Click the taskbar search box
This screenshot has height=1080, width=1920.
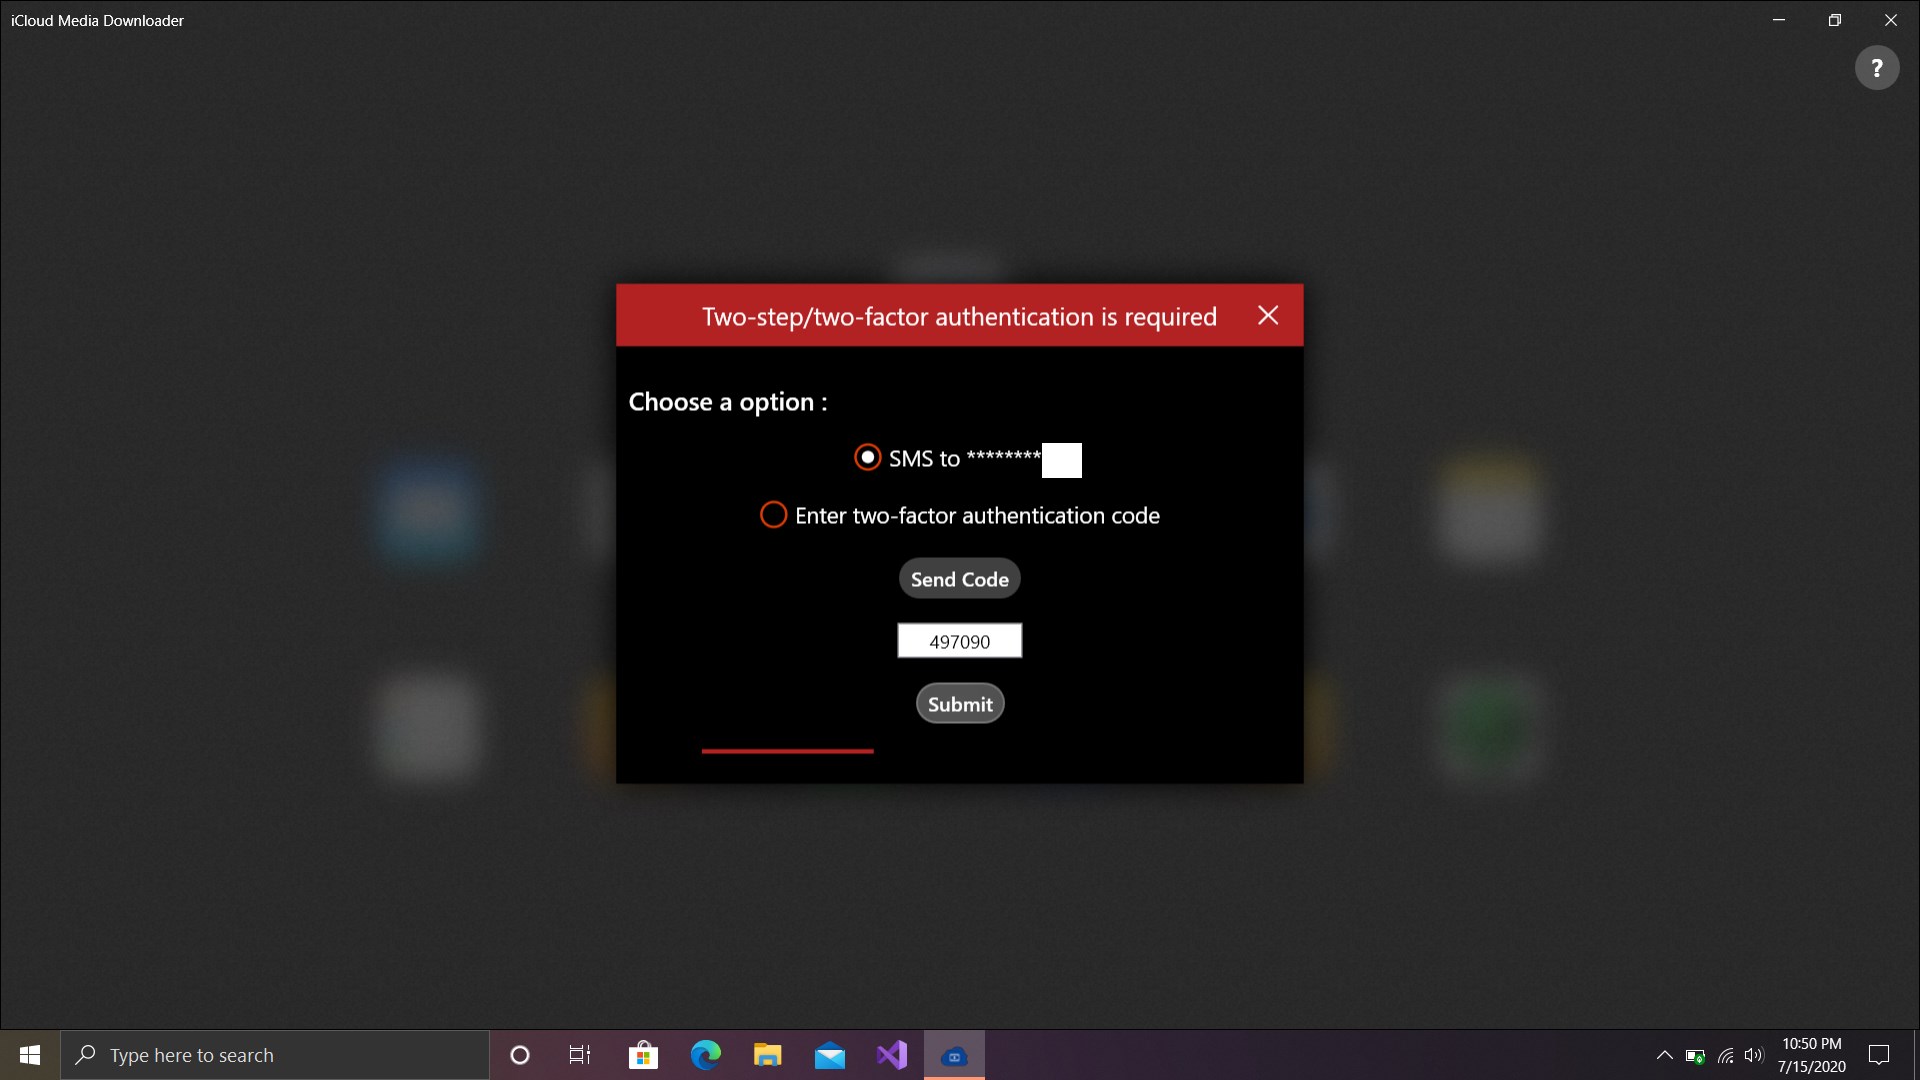[275, 1055]
